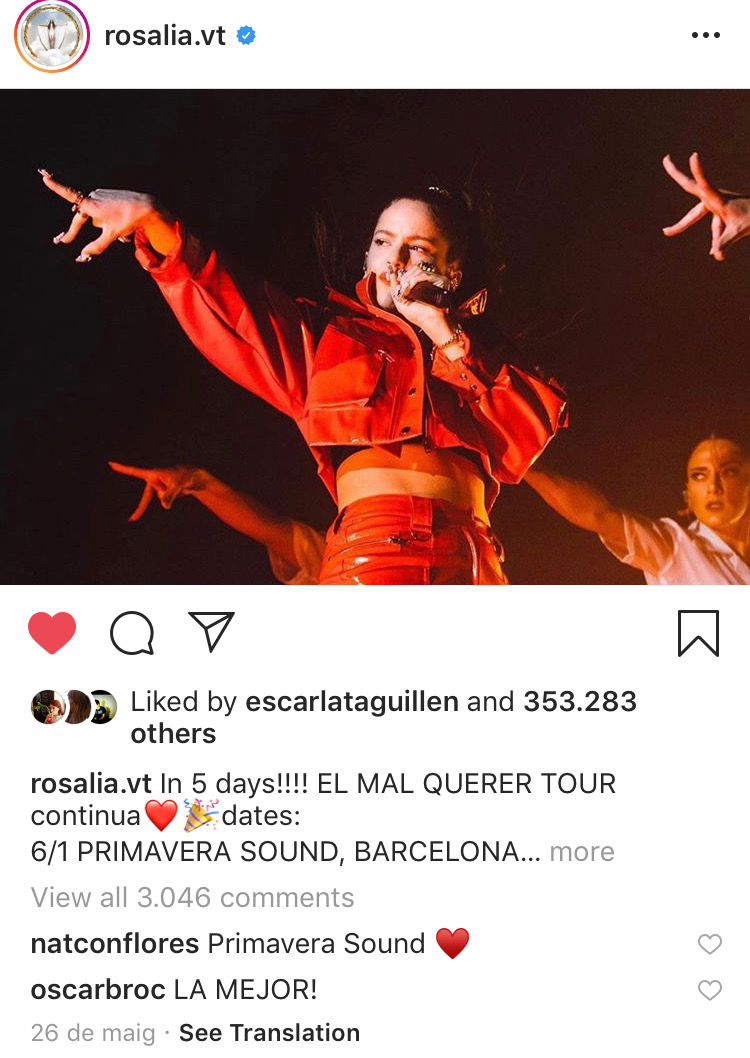The image size is (750, 1058).
Task: Open the comment speech bubble icon
Action: [132, 633]
